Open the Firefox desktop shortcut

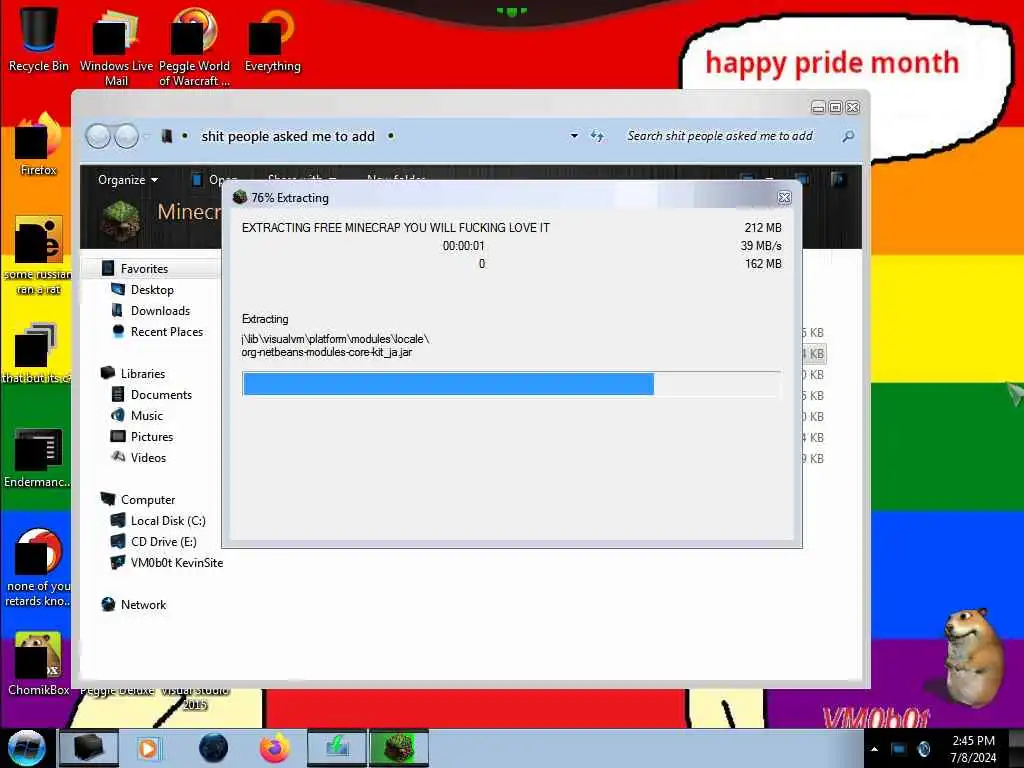pos(39,144)
